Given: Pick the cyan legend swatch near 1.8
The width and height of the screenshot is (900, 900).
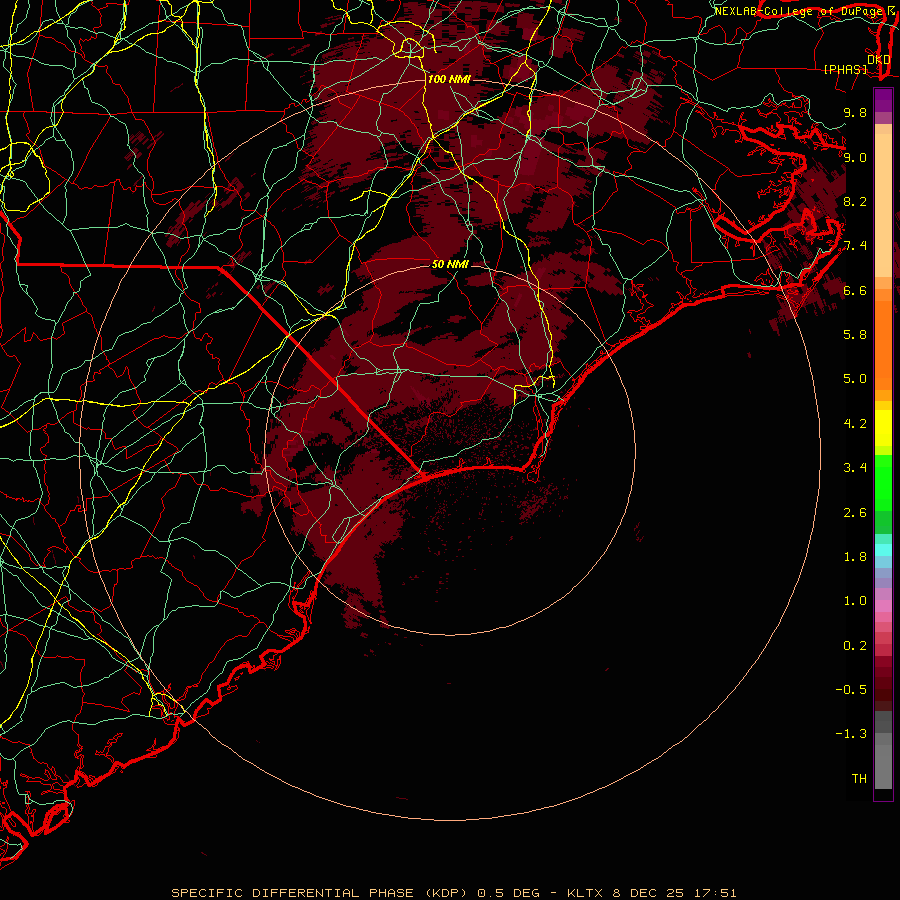Looking at the screenshot, I should [883, 550].
